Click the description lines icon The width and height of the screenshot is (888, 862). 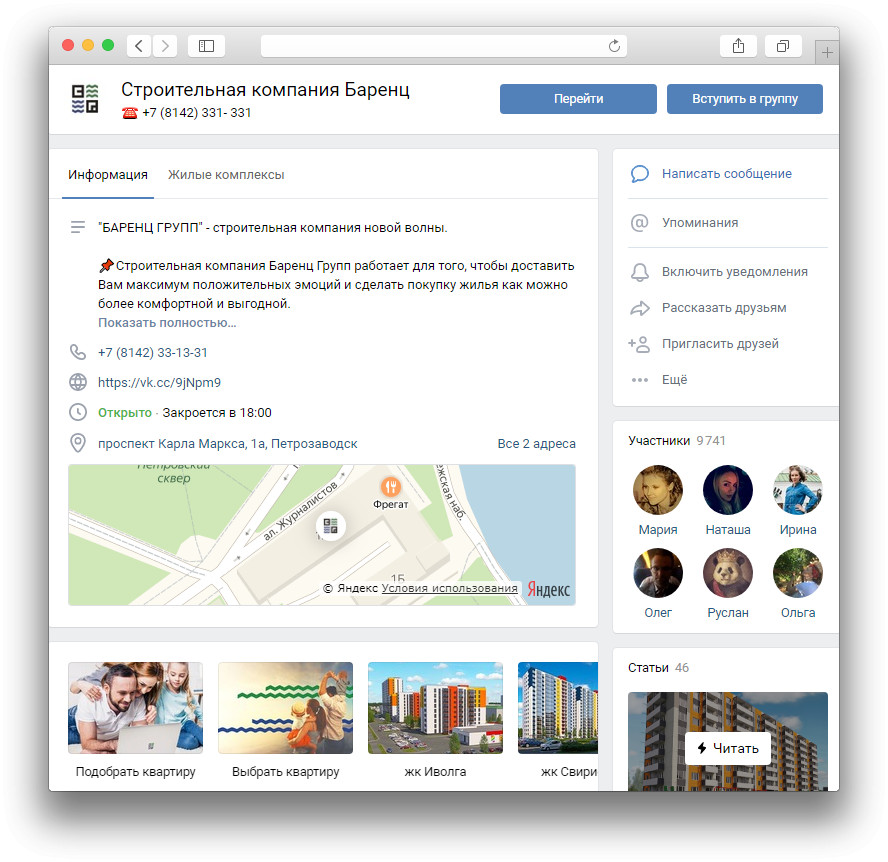78,227
